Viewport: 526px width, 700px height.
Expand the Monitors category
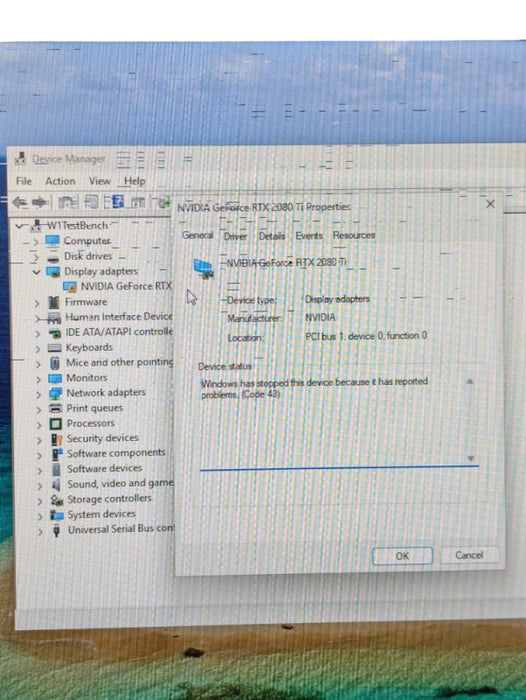(39, 379)
